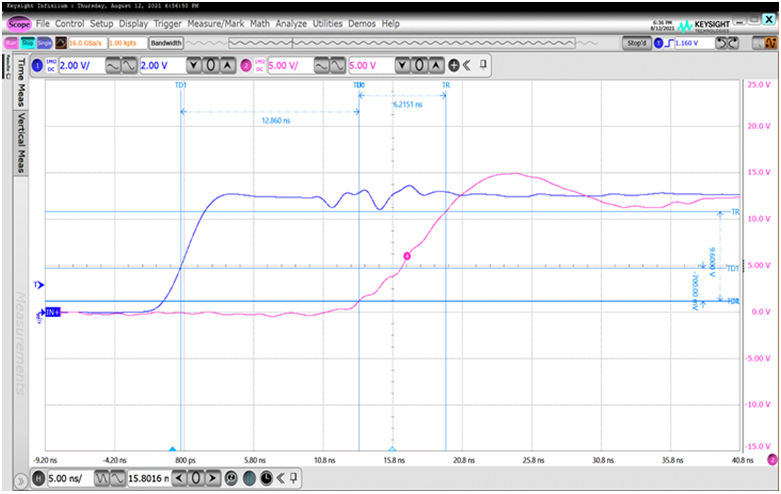Open the Trigger menu
This screenshot has height=494, width=781.
pyautogui.click(x=168, y=23)
